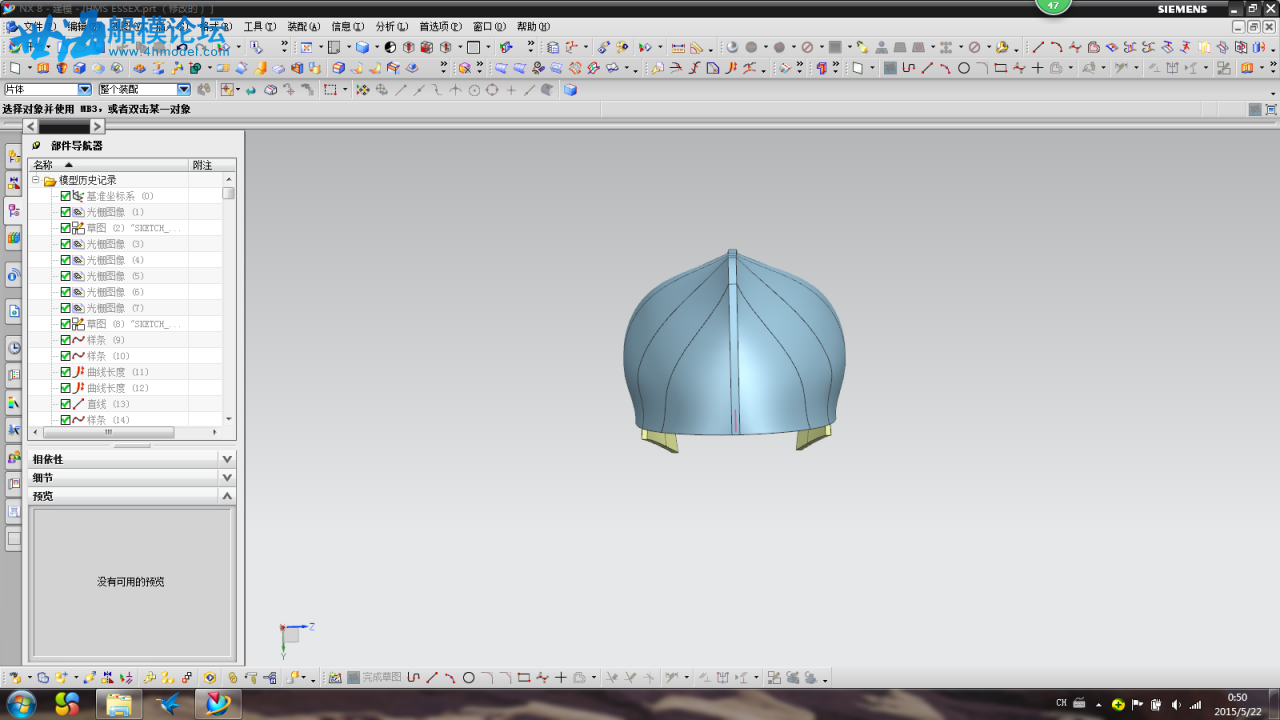Click the profile tool in second-row sketch toolbar
The image size is (1280, 720).
[908, 68]
